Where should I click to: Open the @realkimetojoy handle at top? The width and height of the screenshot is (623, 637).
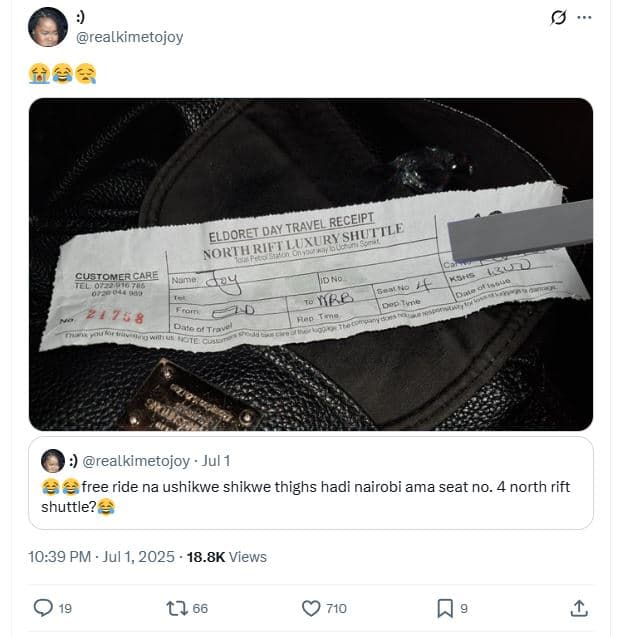pyautogui.click(x=130, y=37)
